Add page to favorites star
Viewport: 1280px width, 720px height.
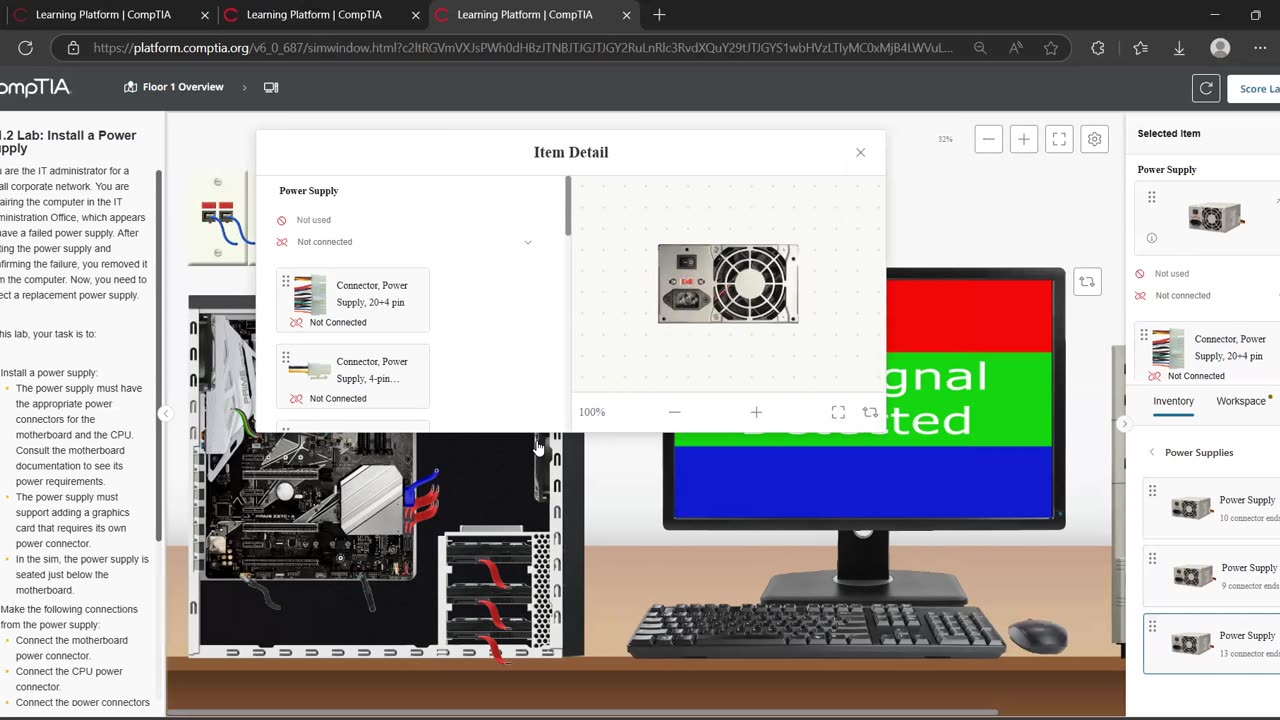click(x=1051, y=48)
